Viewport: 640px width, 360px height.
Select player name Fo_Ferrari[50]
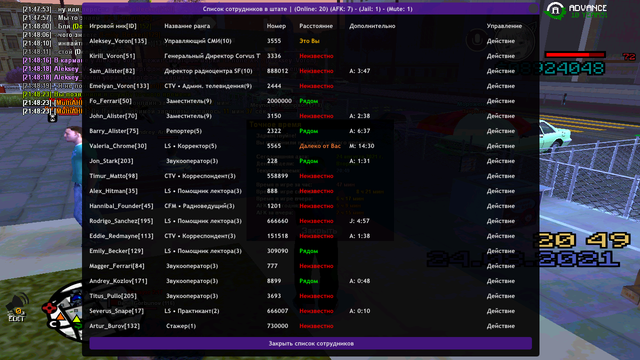click(111, 101)
